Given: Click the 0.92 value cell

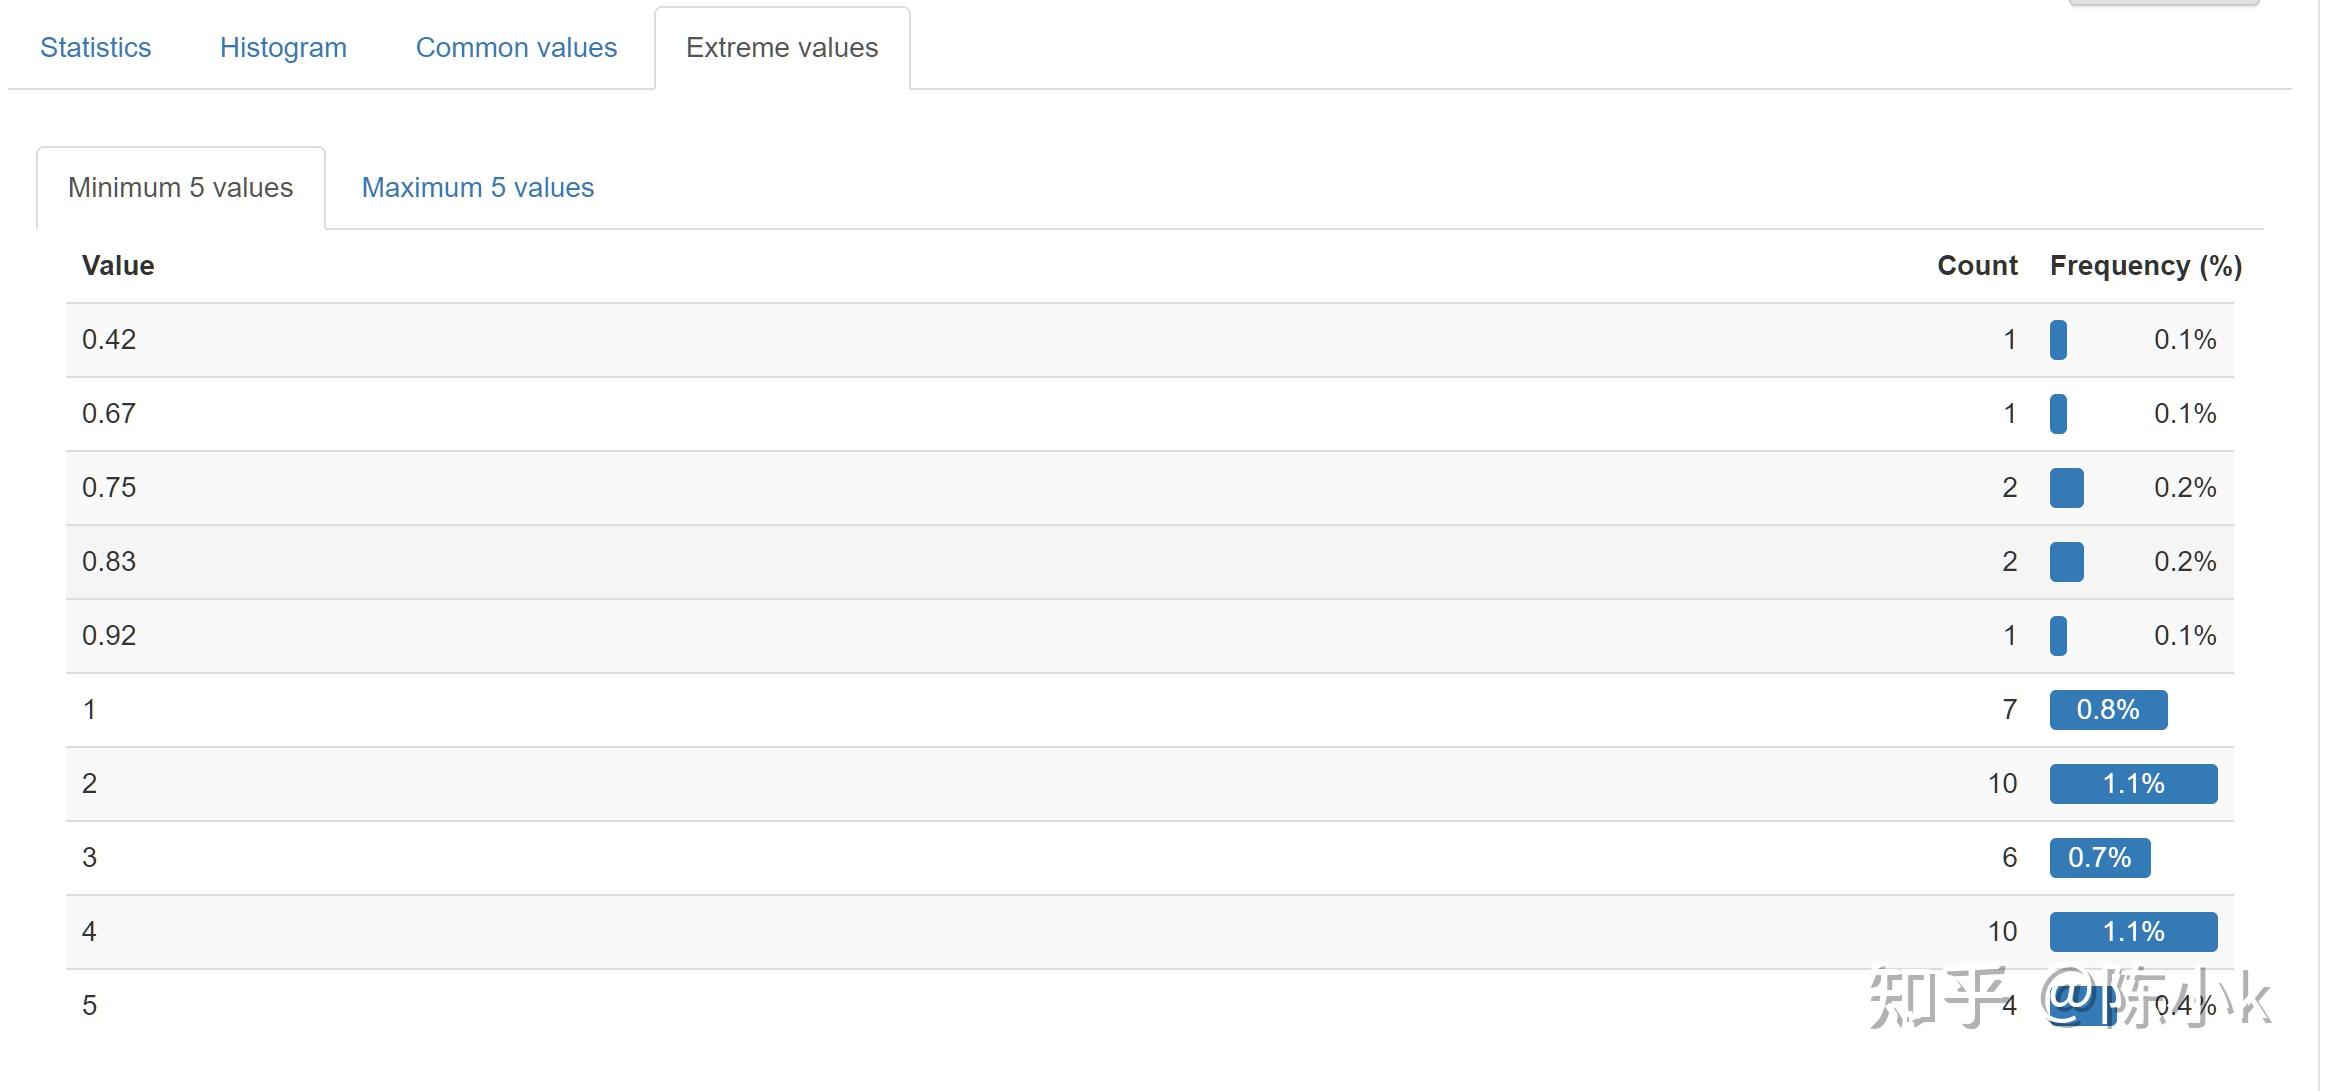Looking at the screenshot, I should [109, 636].
